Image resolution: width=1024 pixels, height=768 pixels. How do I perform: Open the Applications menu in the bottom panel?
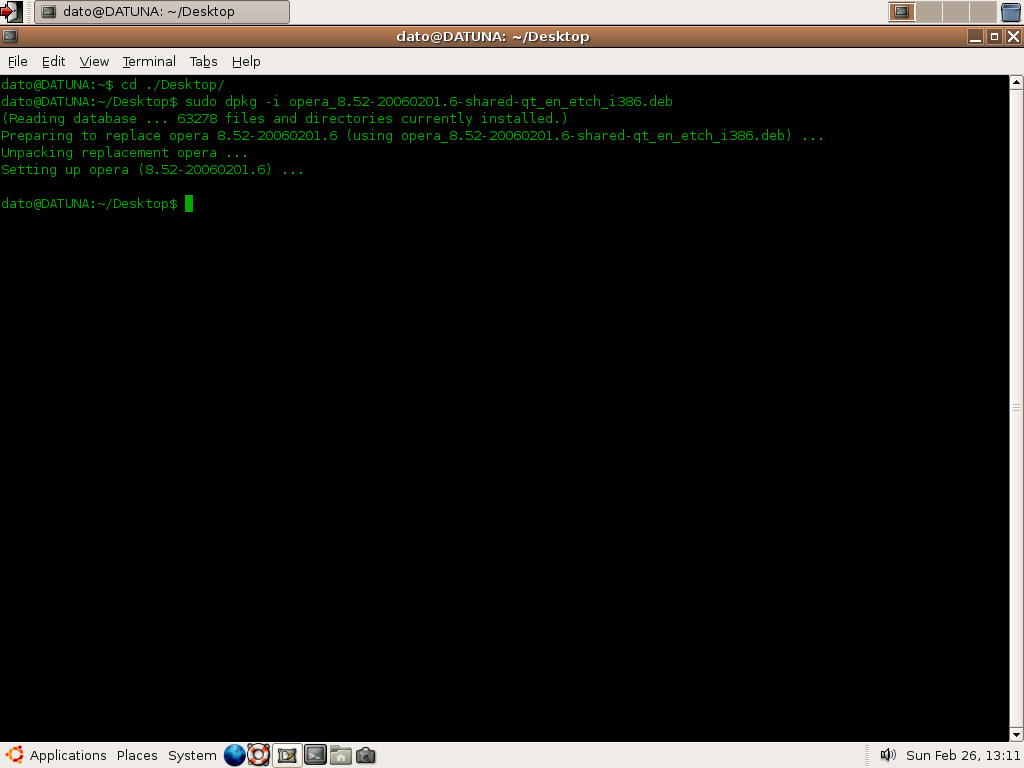(68, 756)
